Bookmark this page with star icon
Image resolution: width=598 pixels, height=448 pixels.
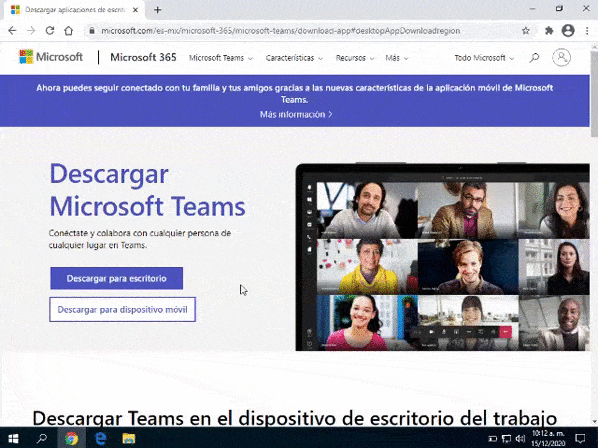tap(526, 31)
